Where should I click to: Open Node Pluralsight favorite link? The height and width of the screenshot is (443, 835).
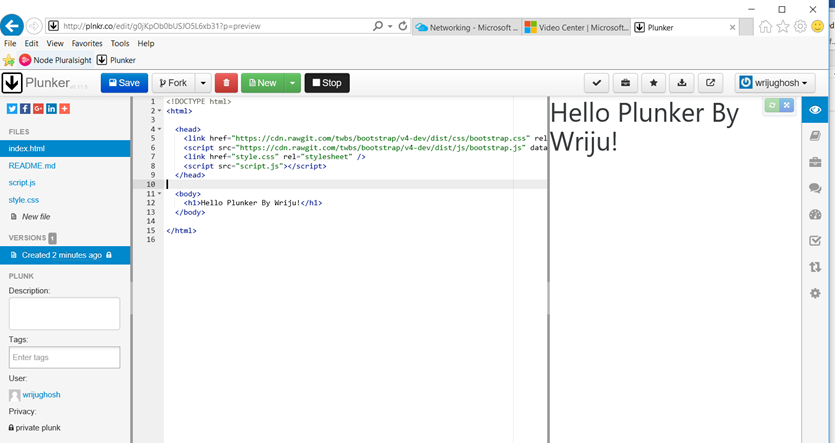pyautogui.click(x=55, y=60)
